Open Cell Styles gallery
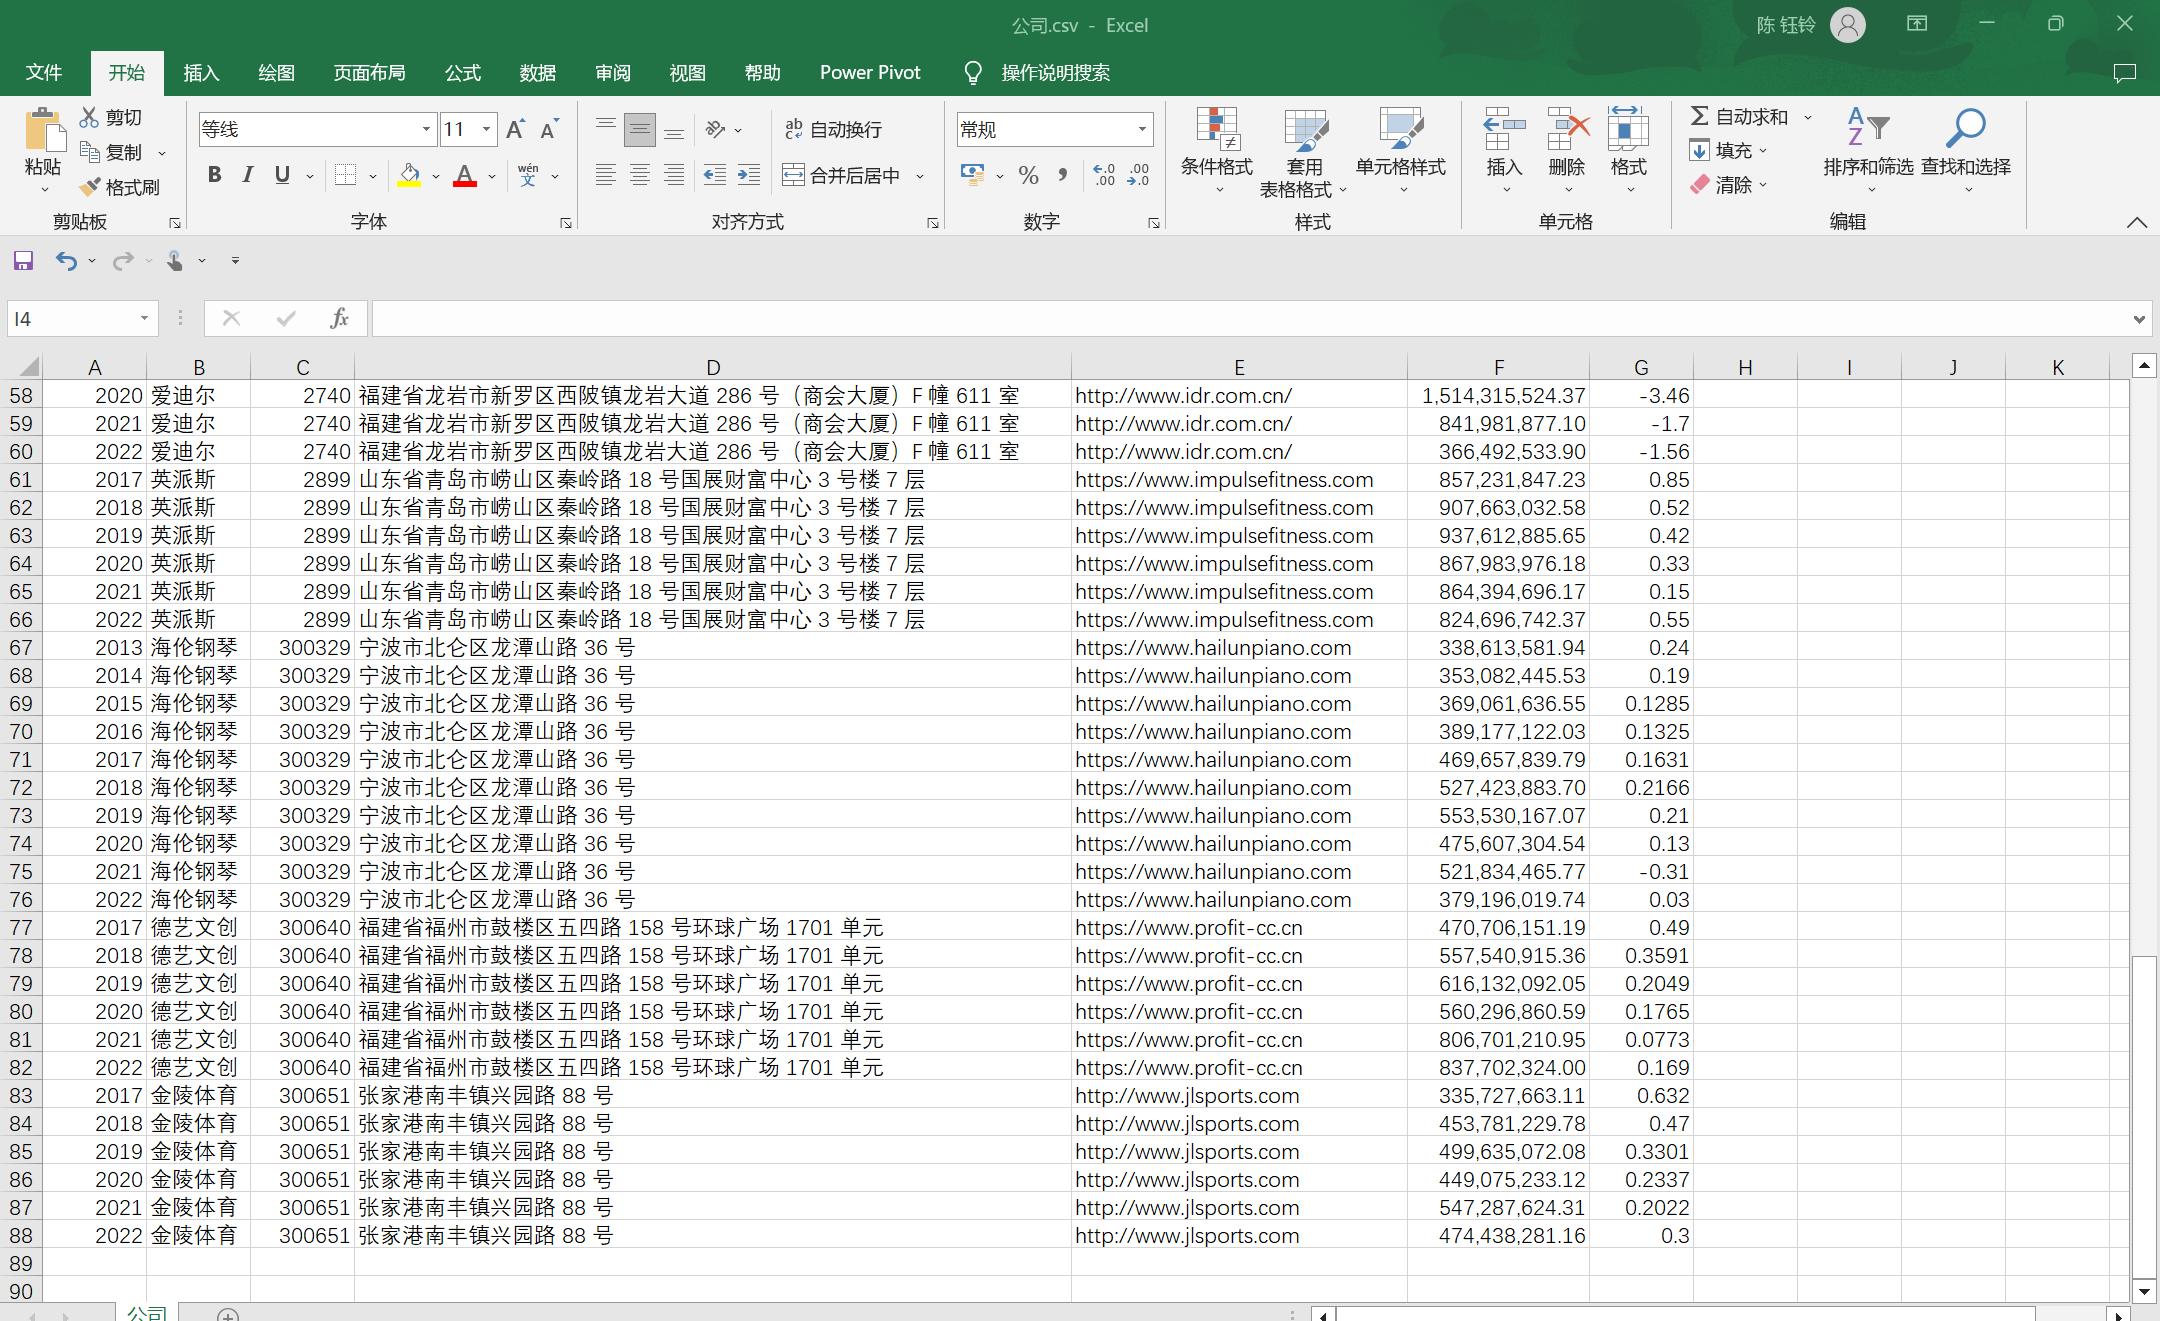 pos(1401,150)
